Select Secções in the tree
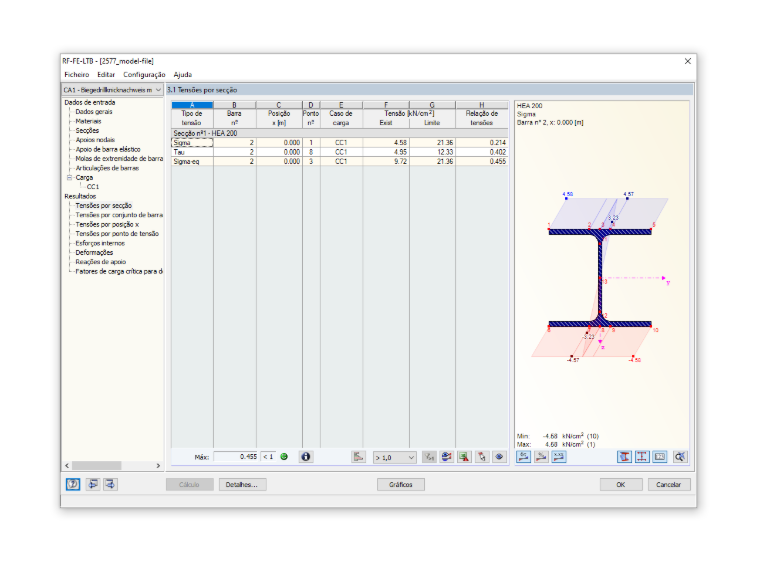 87,130
